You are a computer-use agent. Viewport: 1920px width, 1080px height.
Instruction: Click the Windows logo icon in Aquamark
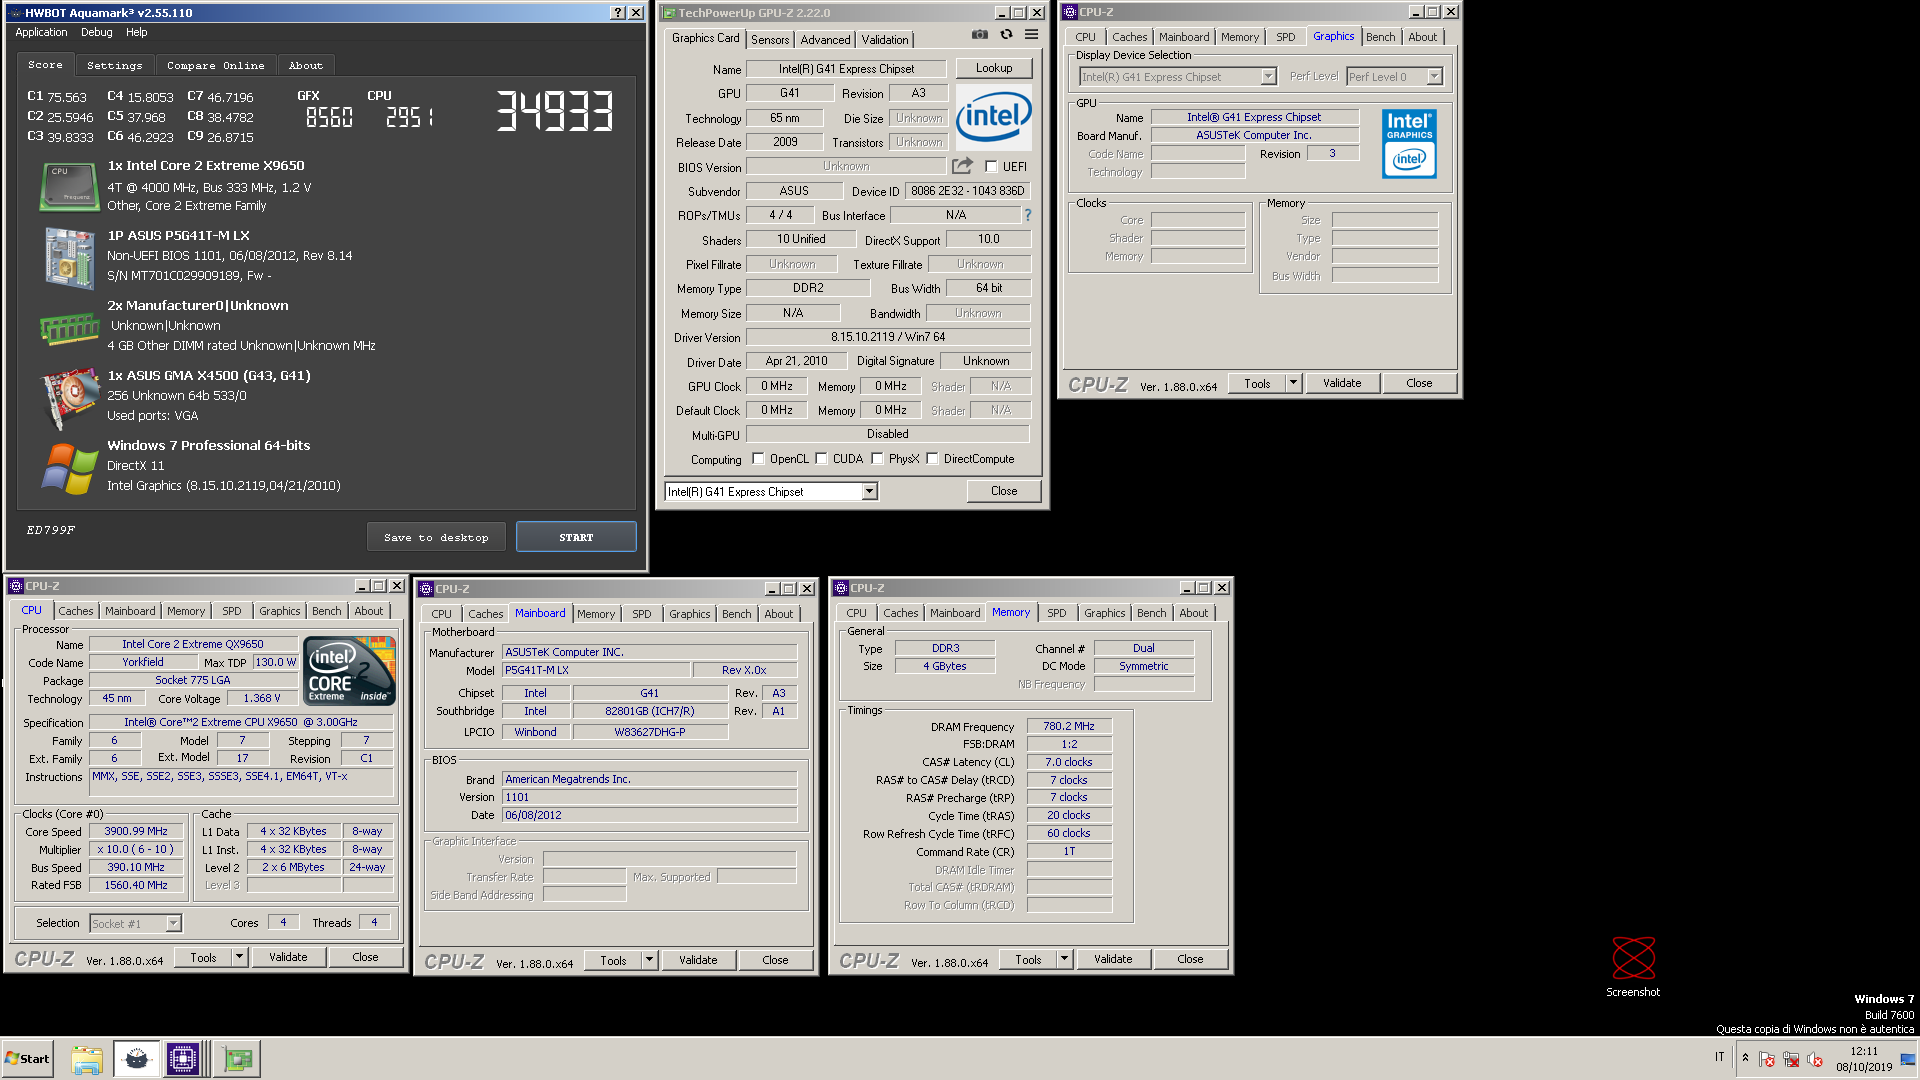click(68, 468)
